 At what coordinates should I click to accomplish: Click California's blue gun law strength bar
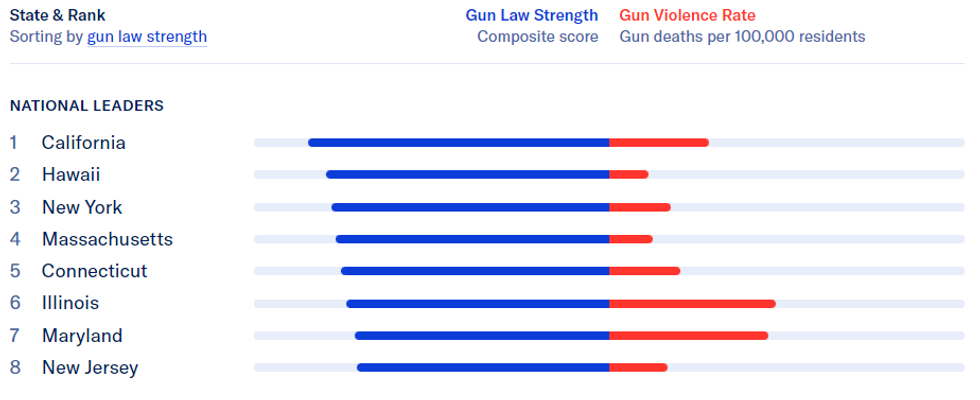(459, 143)
